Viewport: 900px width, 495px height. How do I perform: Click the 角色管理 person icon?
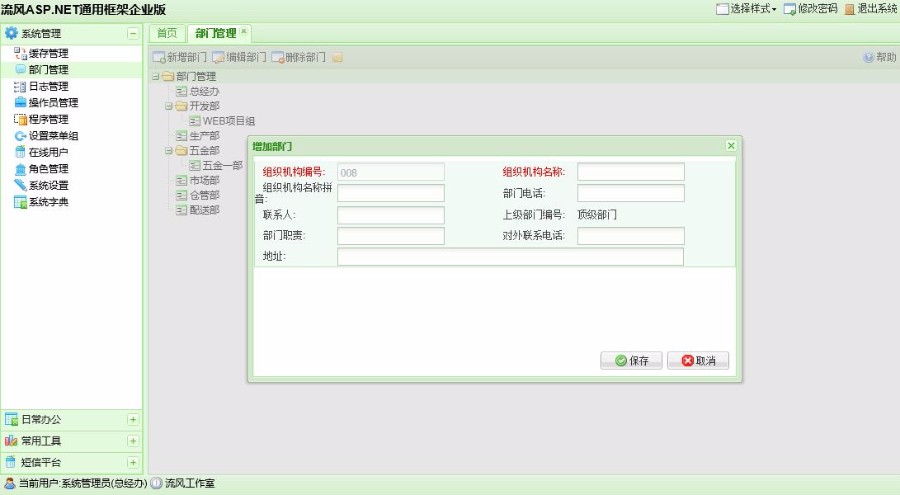[x=20, y=169]
